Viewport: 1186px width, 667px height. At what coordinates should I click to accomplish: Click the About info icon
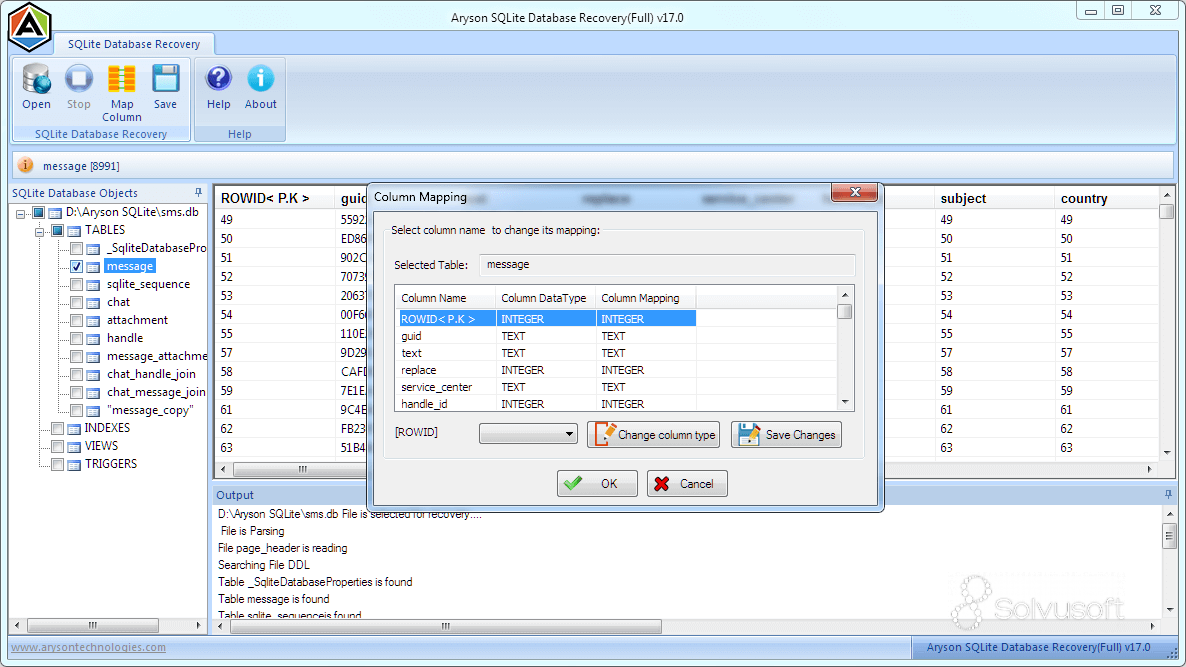[261, 79]
